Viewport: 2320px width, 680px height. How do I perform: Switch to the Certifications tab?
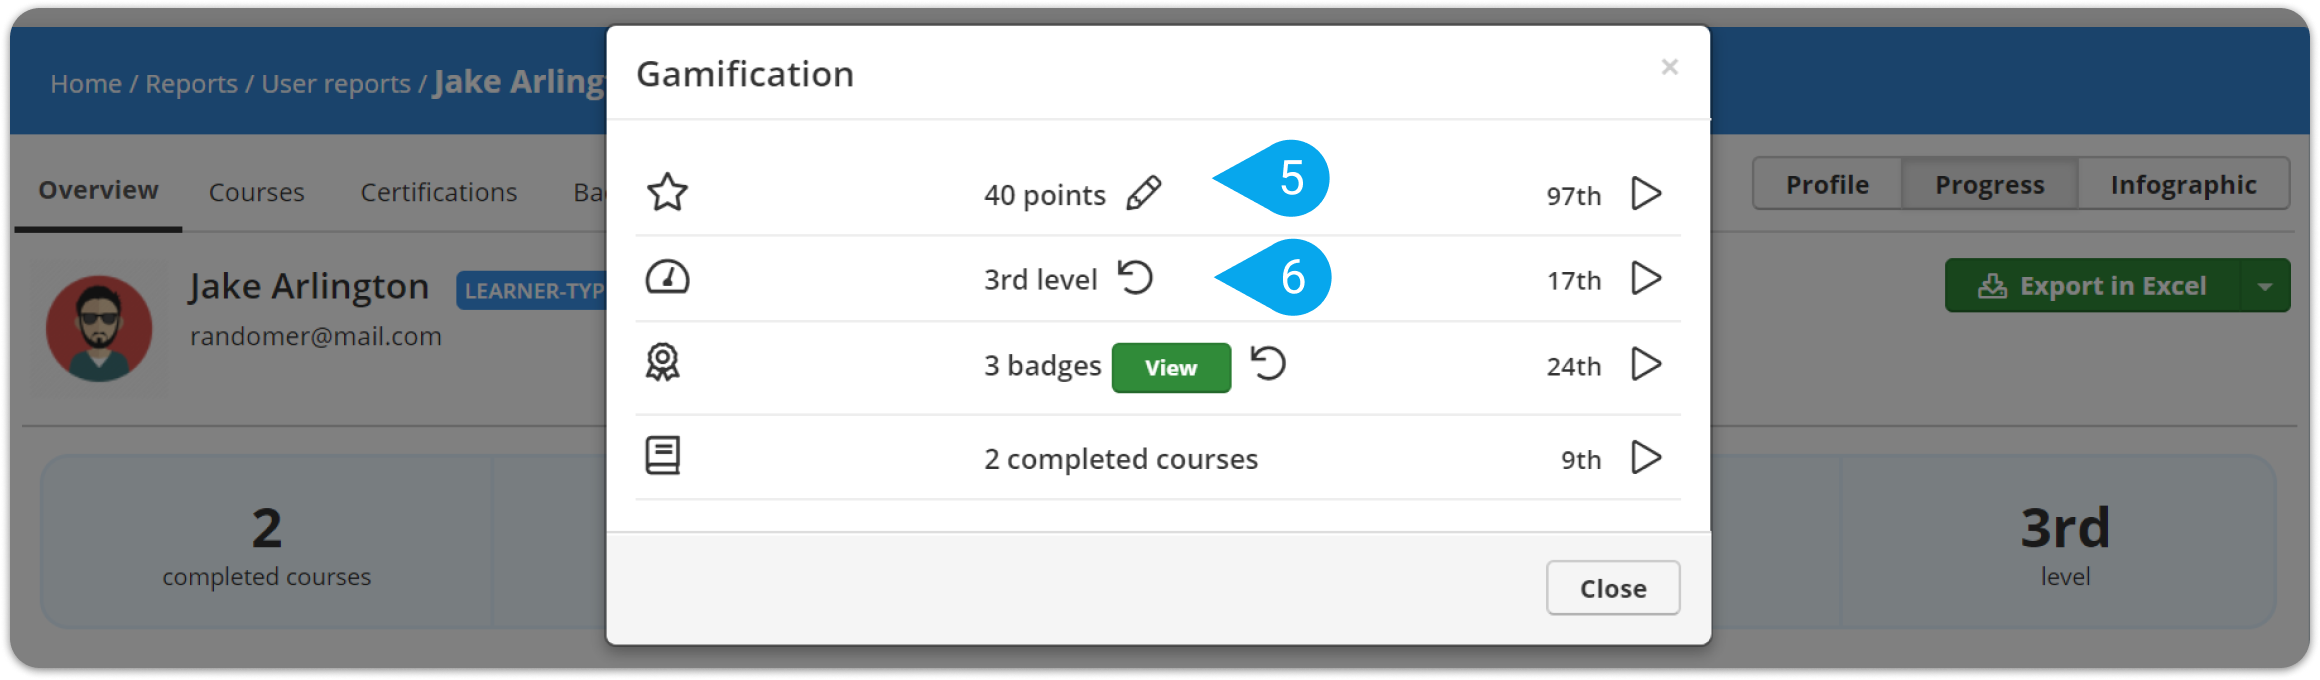tap(439, 192)
